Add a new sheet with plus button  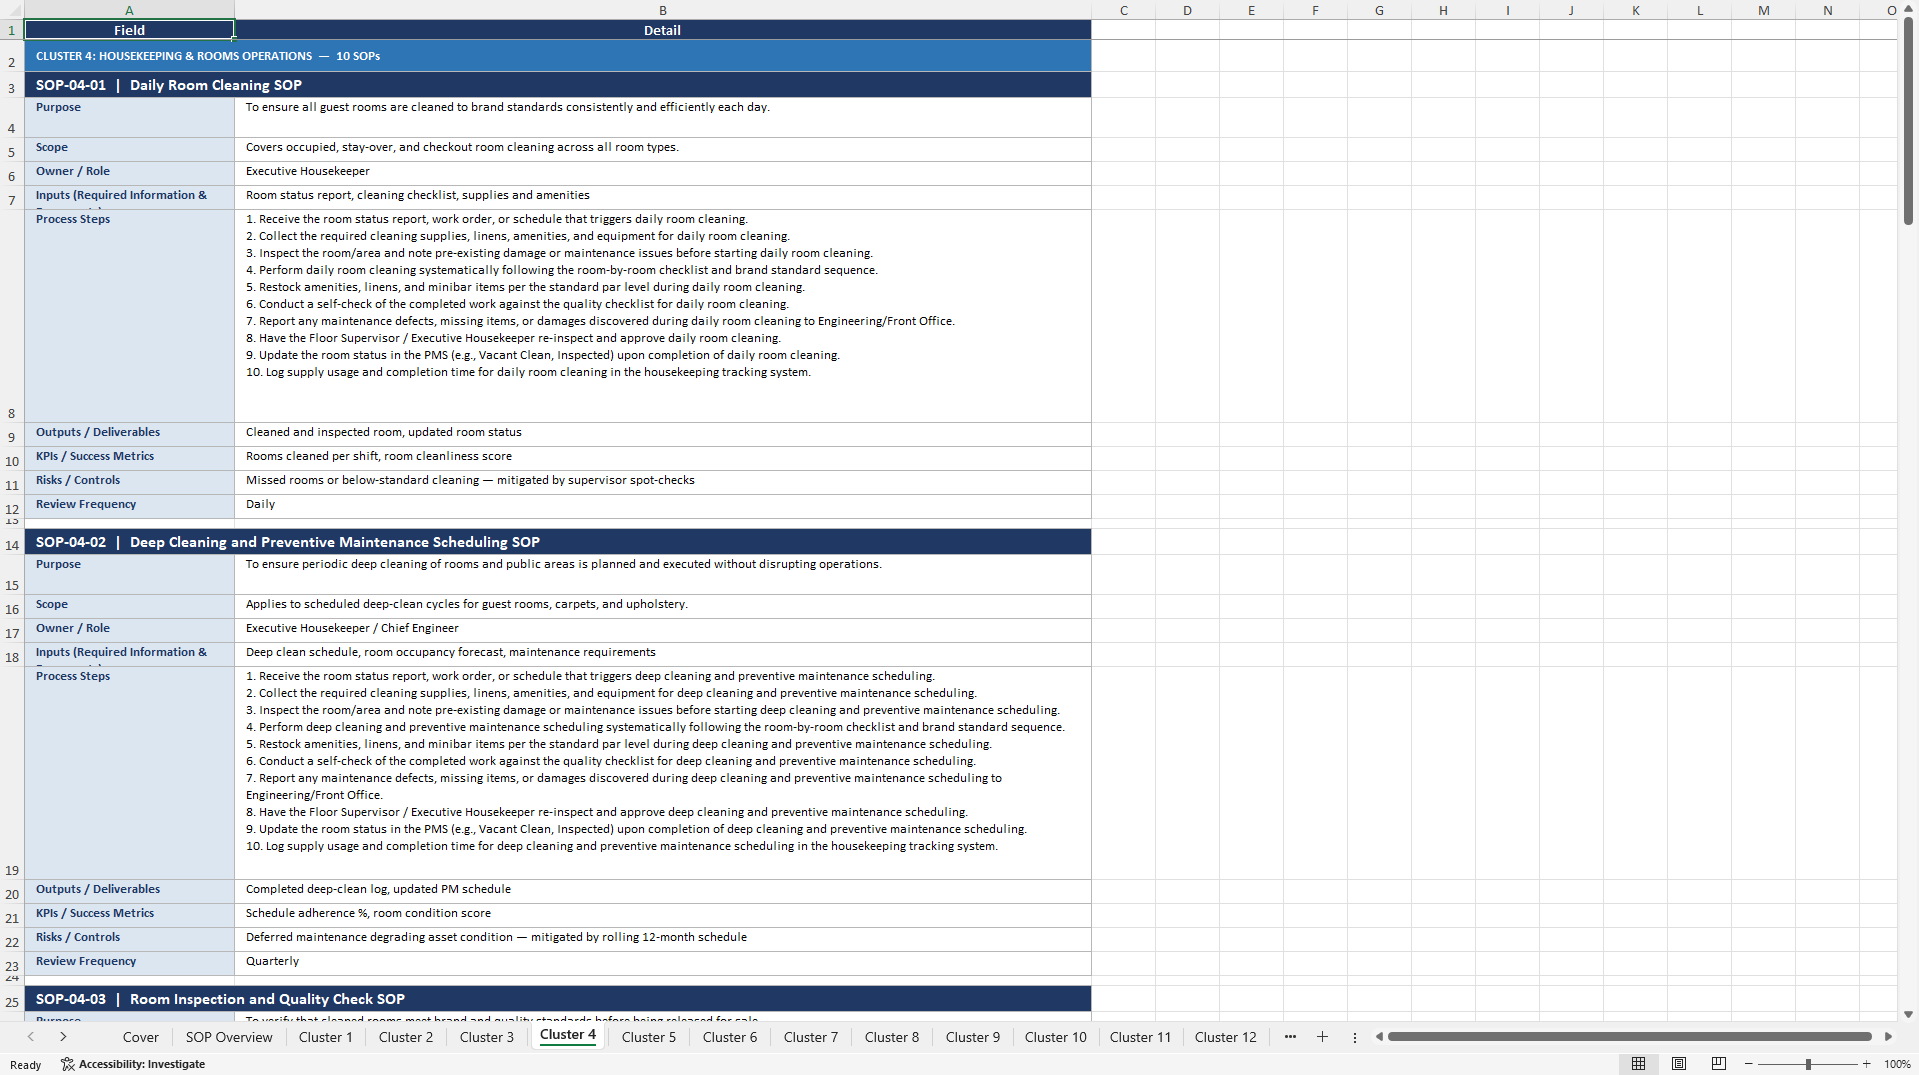[1322, 1037]
